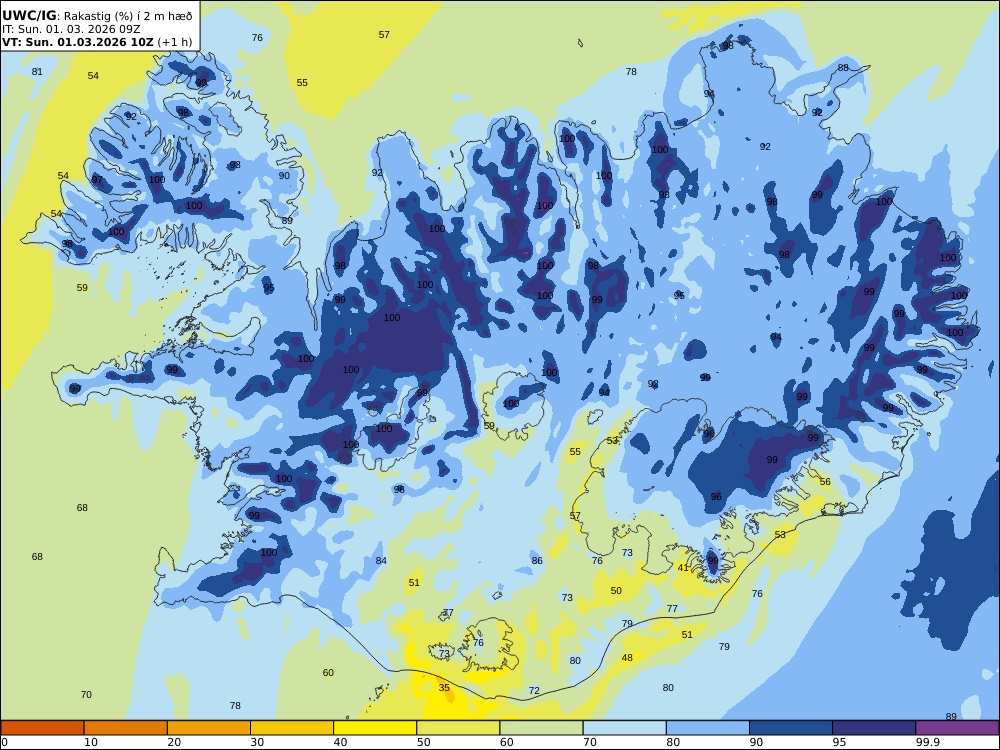
Task: Select the humidity value 97 in Westfjords
Action: pyautogui.click(x=97, y=180)
